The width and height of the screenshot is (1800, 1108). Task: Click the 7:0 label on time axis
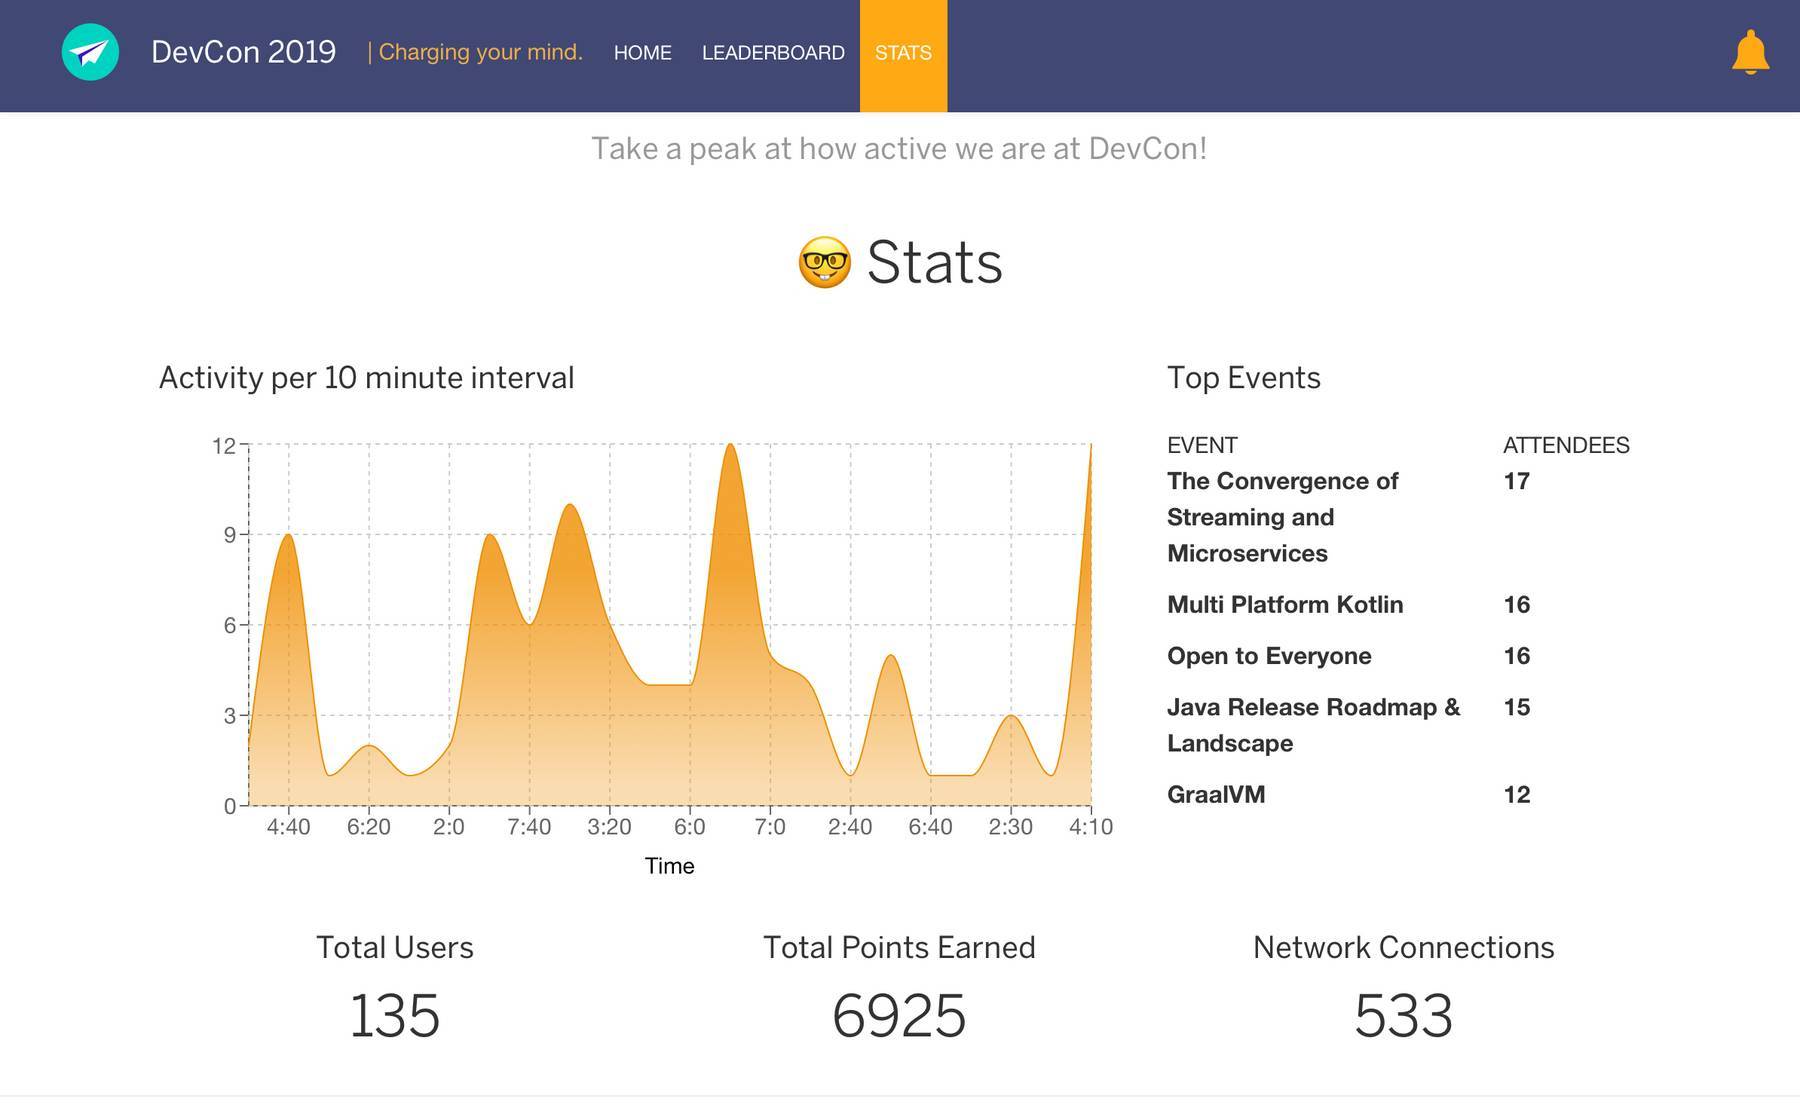pos(770,828)
